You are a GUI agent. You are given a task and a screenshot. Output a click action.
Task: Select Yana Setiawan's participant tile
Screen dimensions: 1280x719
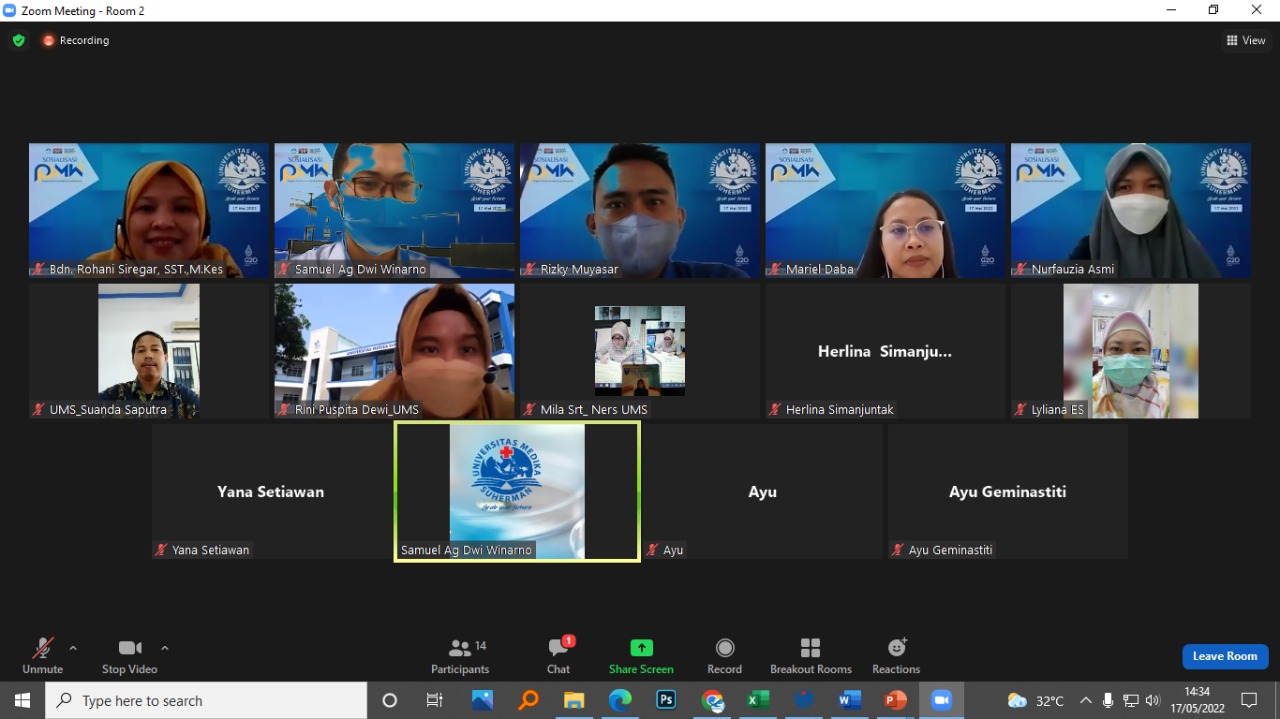click(271, 491)
